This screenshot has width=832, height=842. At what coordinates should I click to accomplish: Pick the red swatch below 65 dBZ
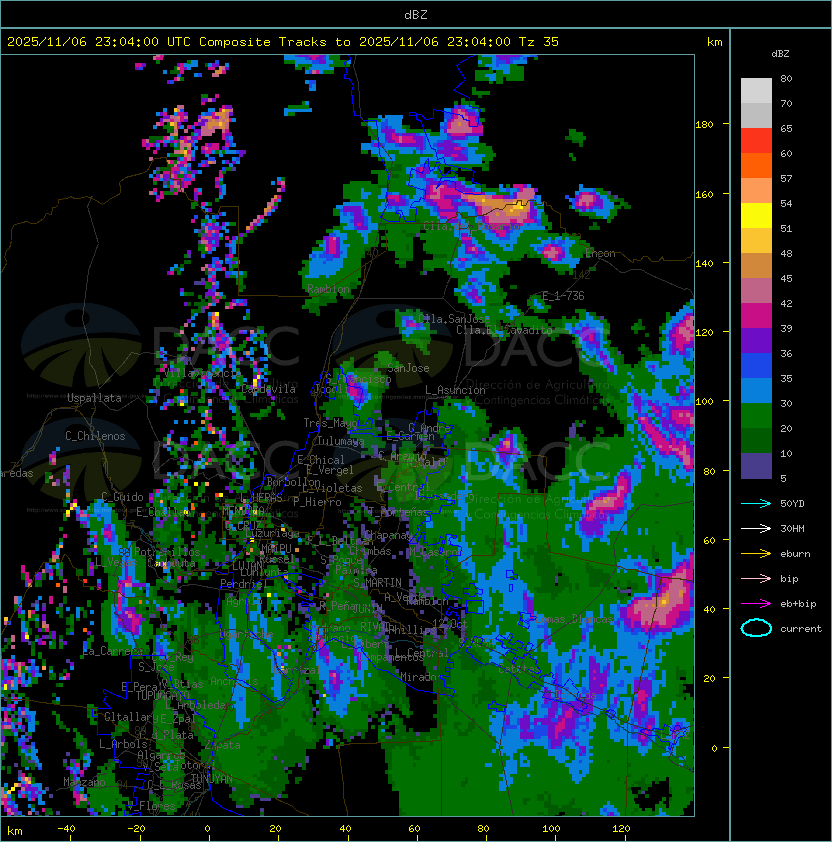[756, 141]
